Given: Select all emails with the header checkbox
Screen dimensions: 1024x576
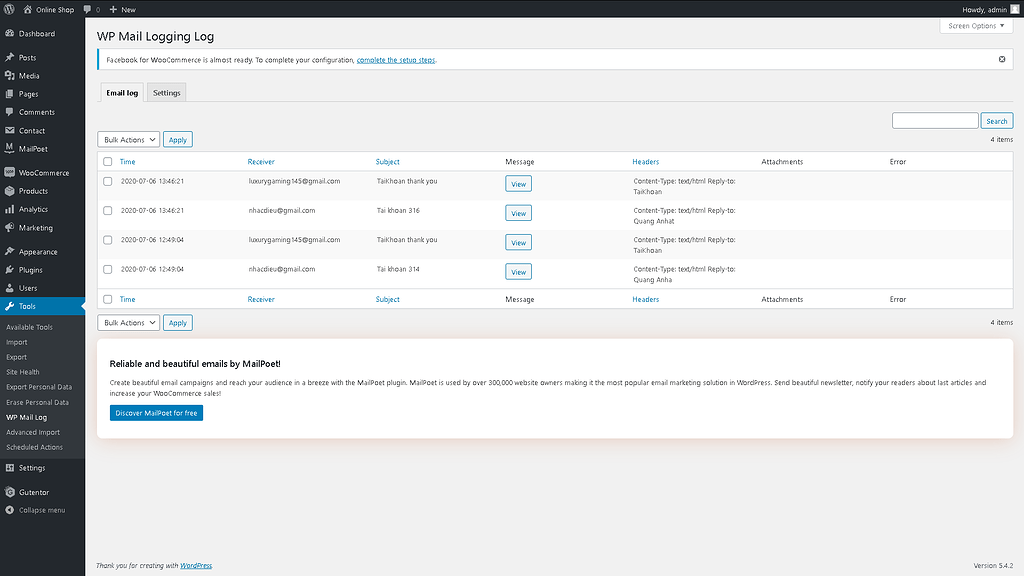Looking at the screenshot, I should pyautogui.click(x=108, y=161).
